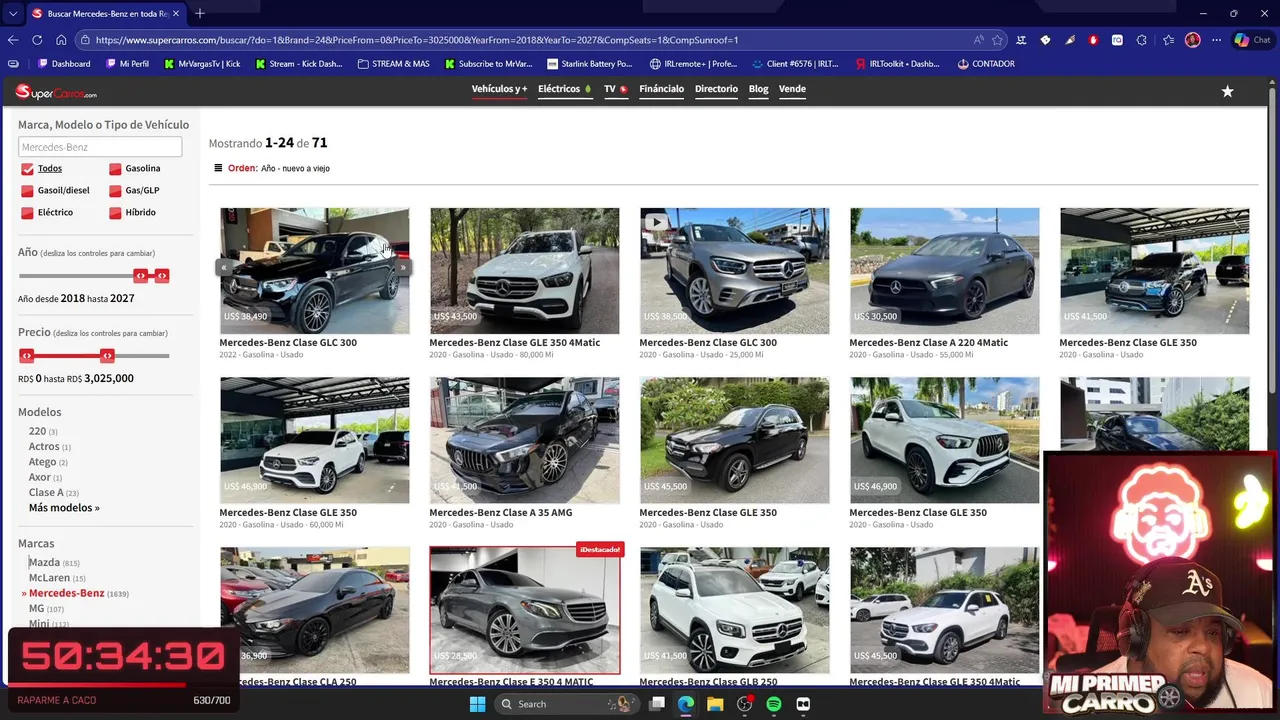Open the Destacado Clase E 350 listing photo
Image resolution: width=1280 pixels, height=720 pixels.
point(525,611)
